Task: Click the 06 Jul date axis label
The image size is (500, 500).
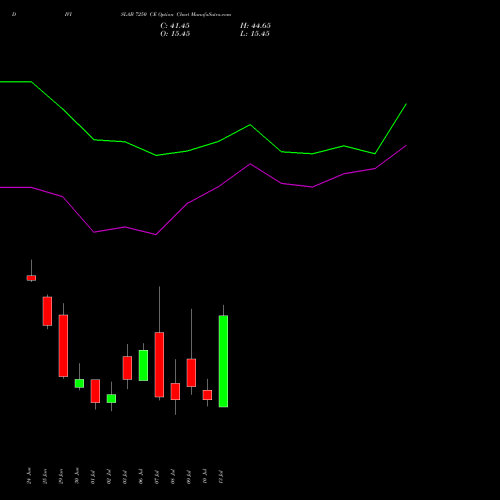Action: pos(141,476)
